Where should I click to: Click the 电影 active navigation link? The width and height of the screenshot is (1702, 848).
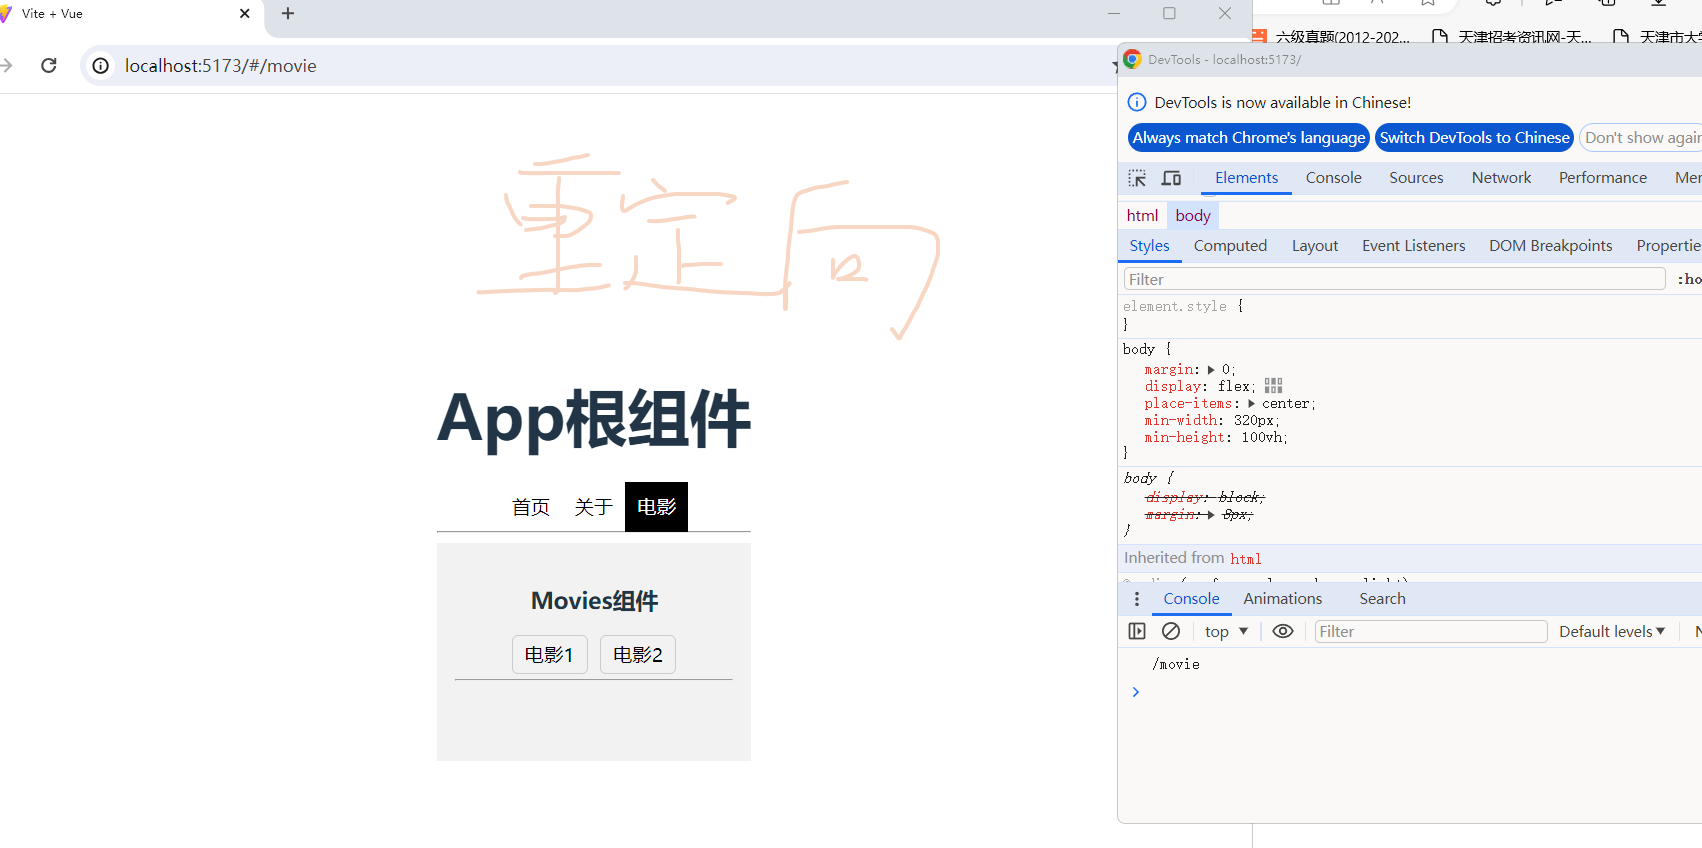(x=656, y=507)
